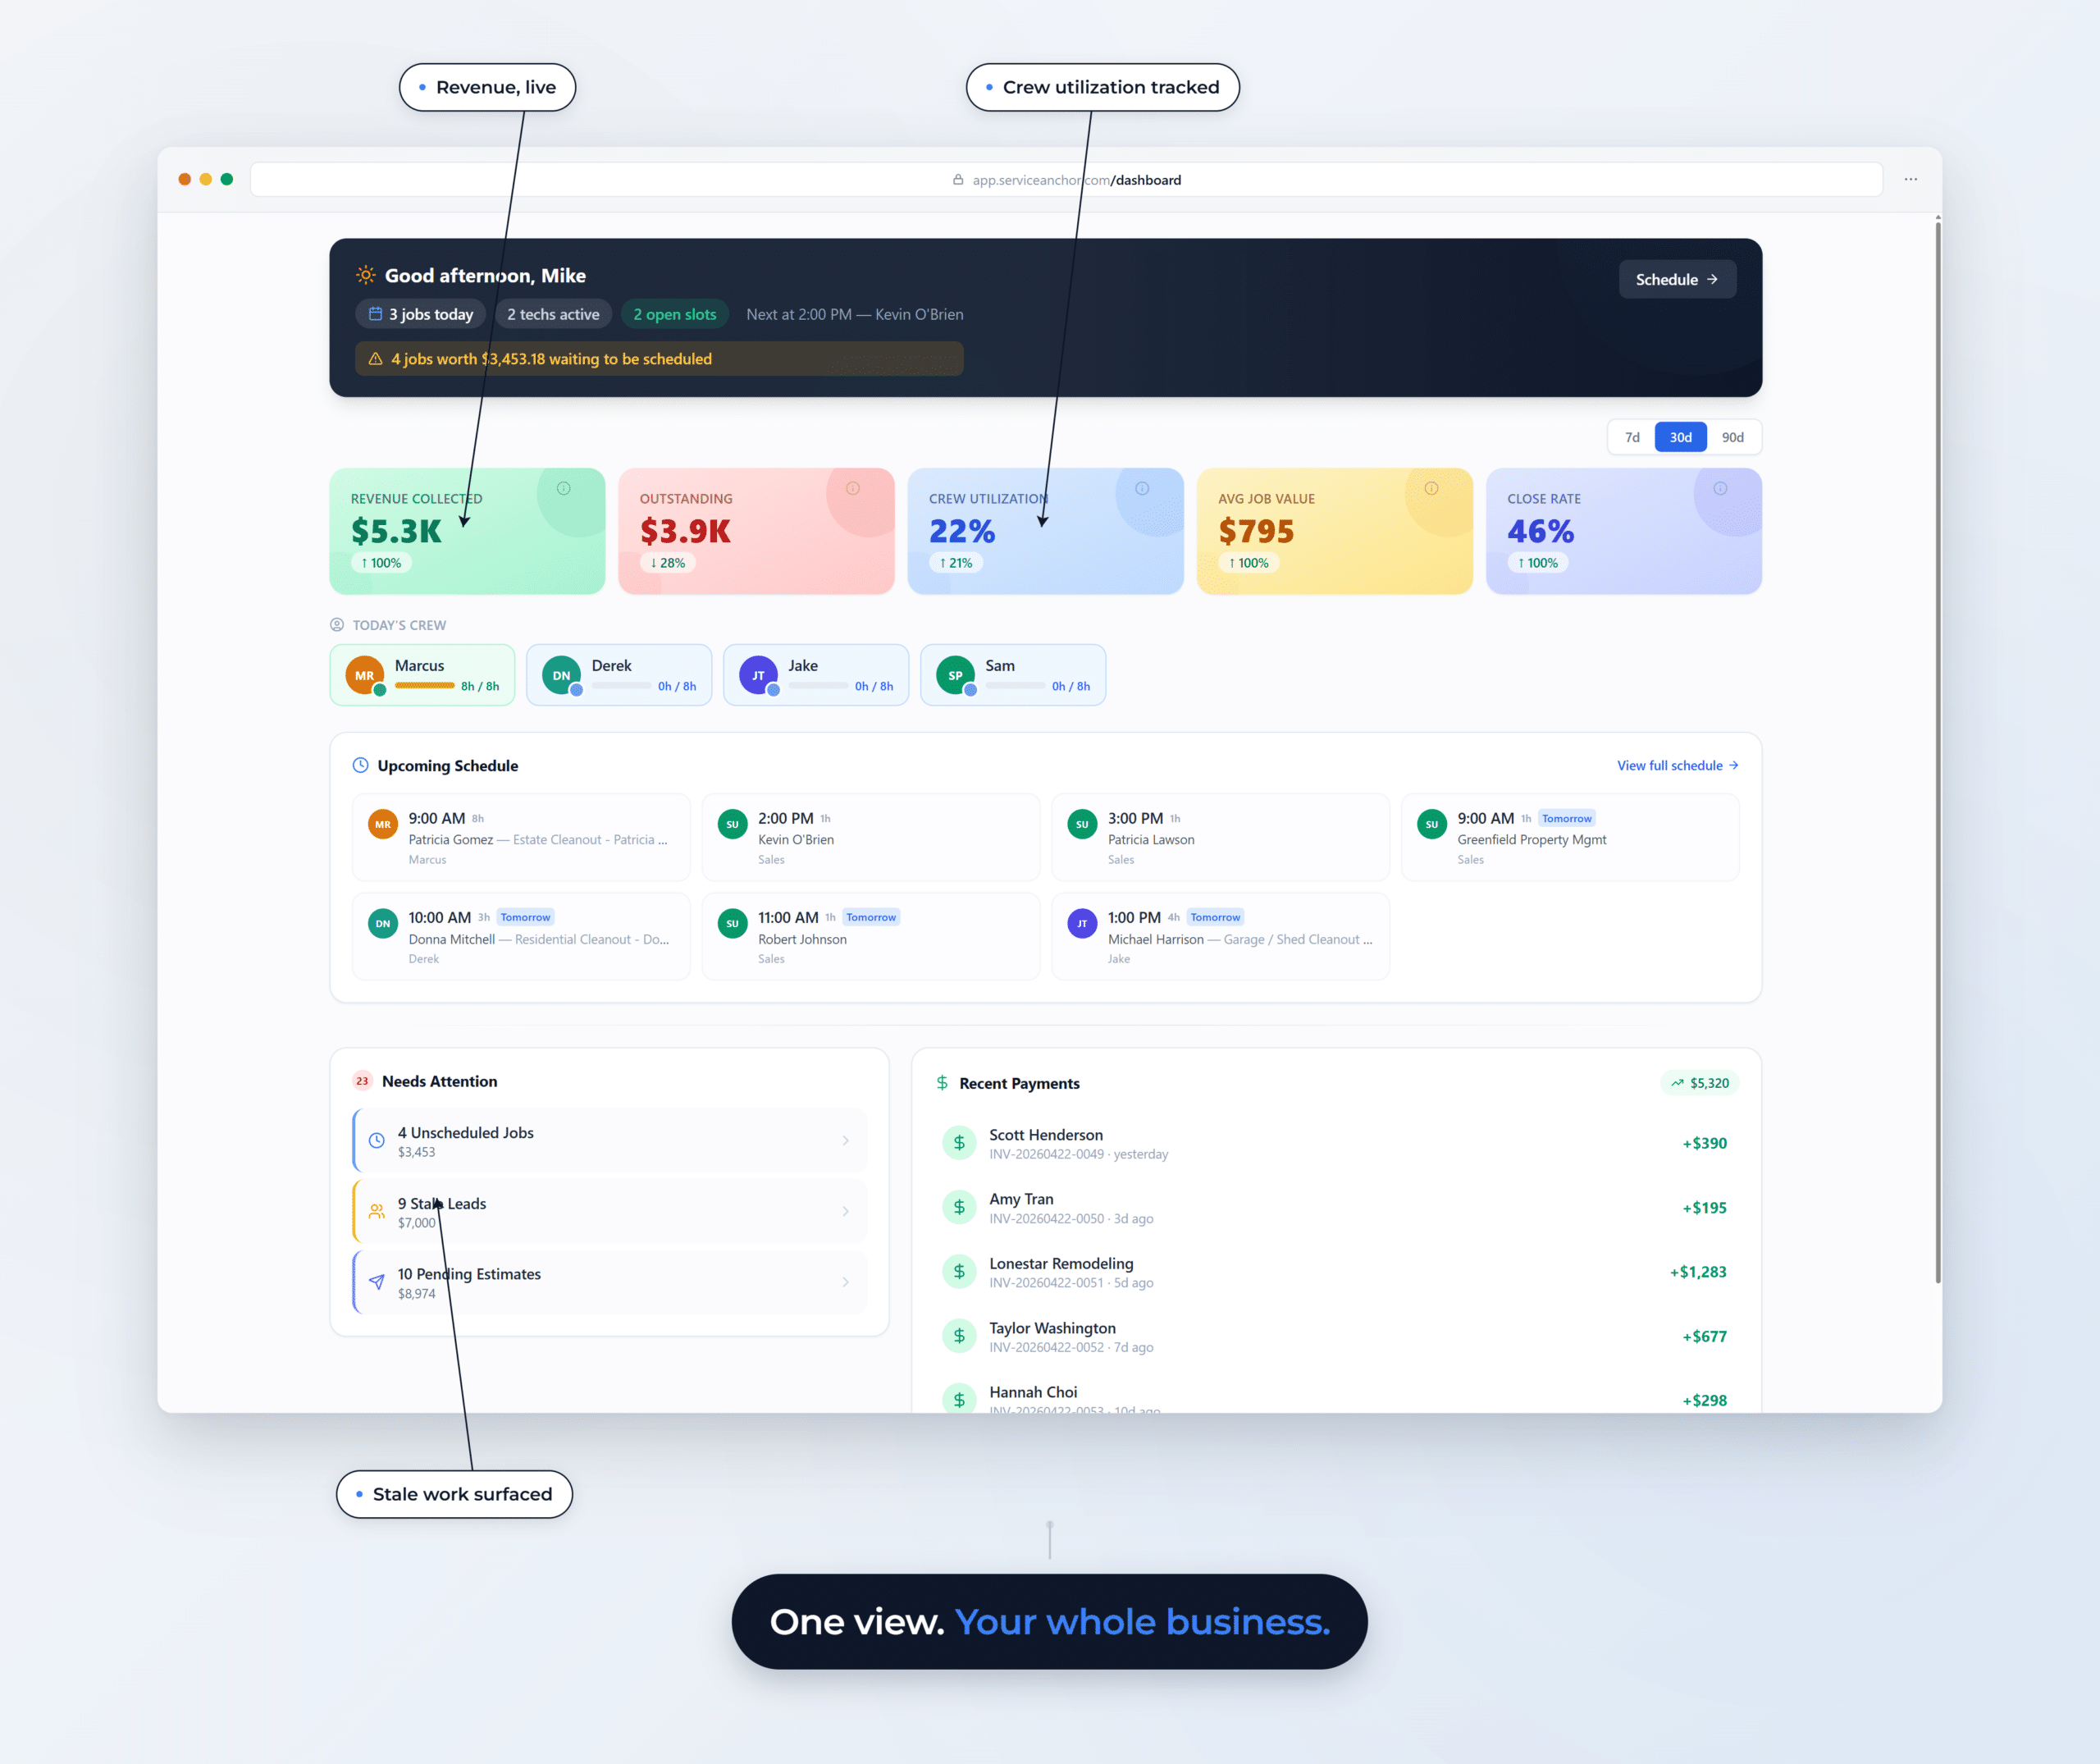Open the View full schedule link

click(x=1678, y=765)
